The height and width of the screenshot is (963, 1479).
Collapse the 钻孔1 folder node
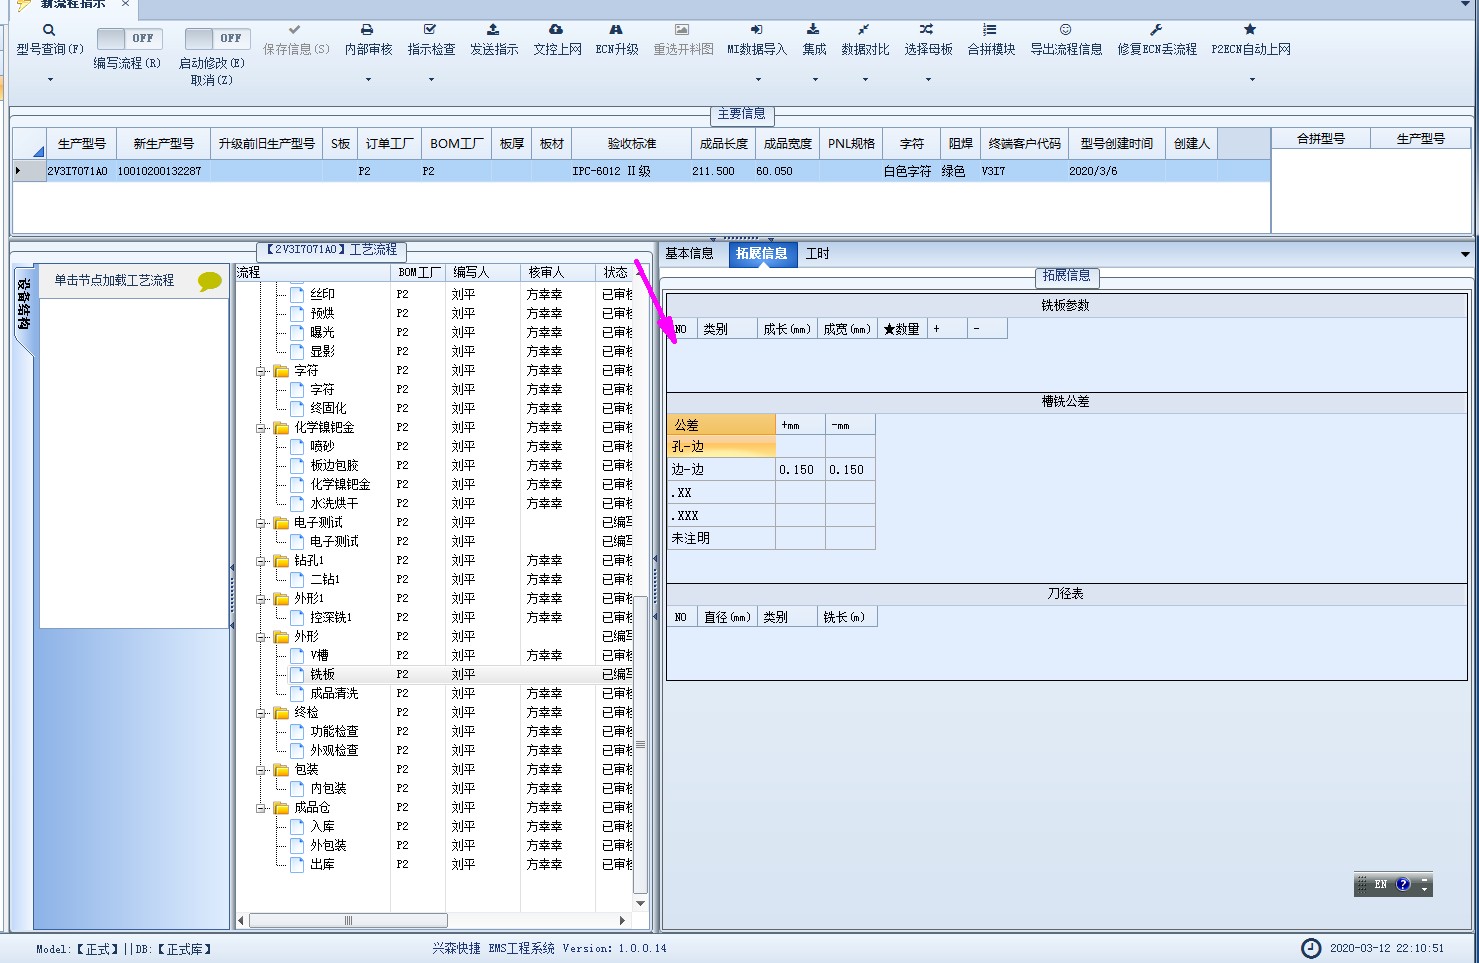[x=261, y=561]
